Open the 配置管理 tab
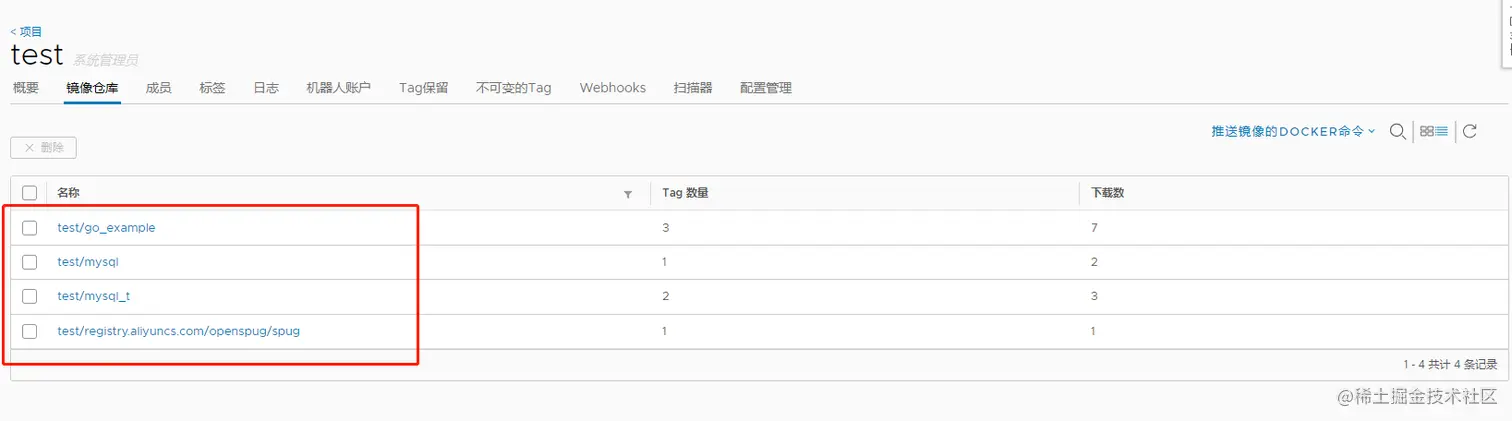The width and height of the screenshot is (1512, 421). pos(766,88)
